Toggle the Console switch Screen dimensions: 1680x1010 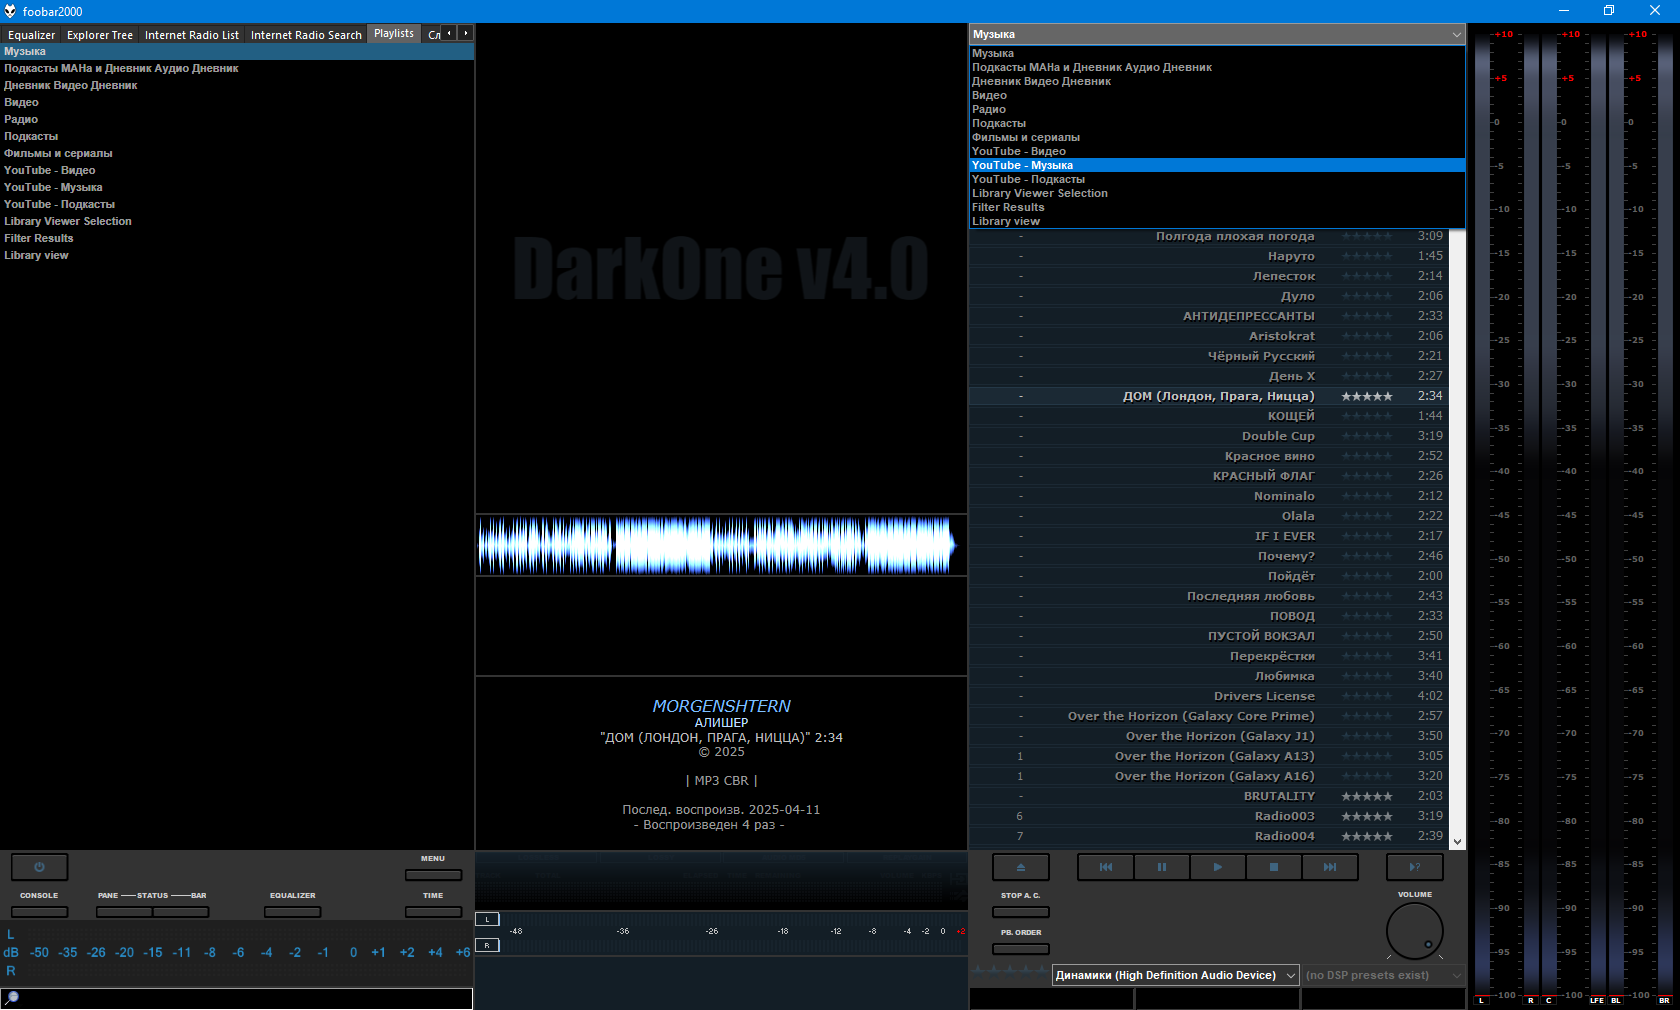[x=39, y=912]
